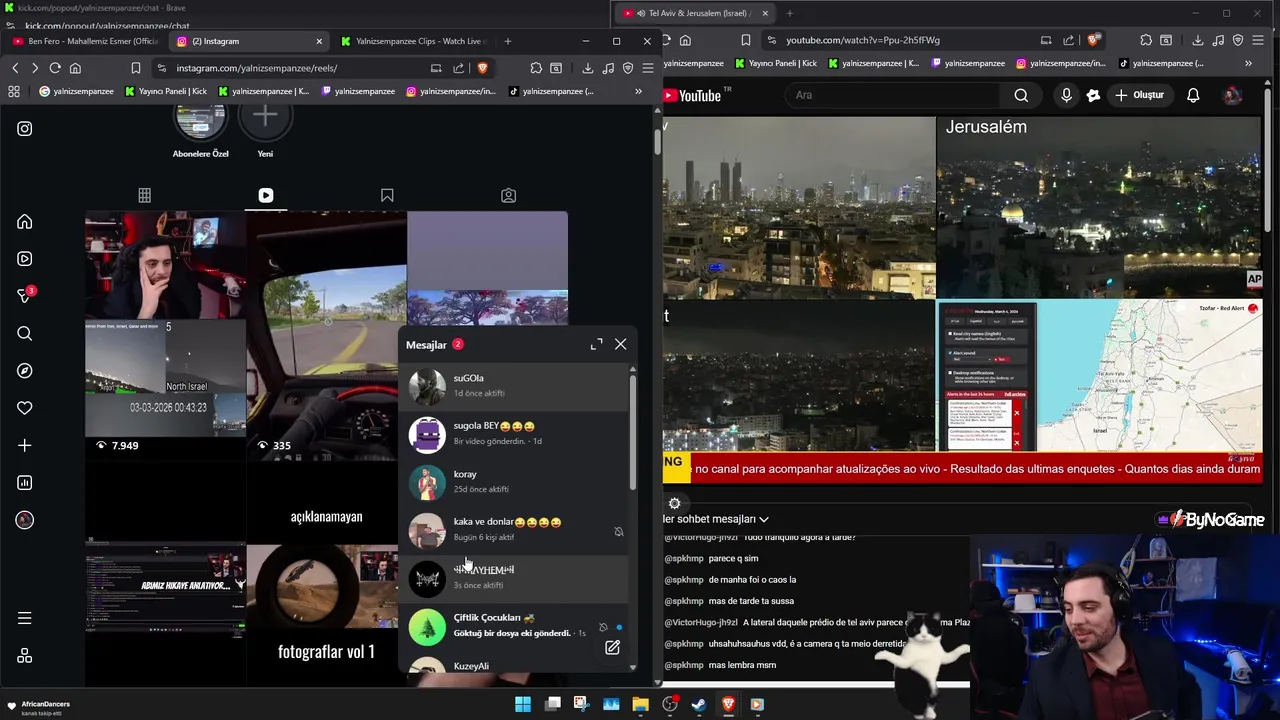The width and height of the screenshot is (1280, 720).
Task: Start YouTube voice search with microphone
Action: coord(1066,95)
